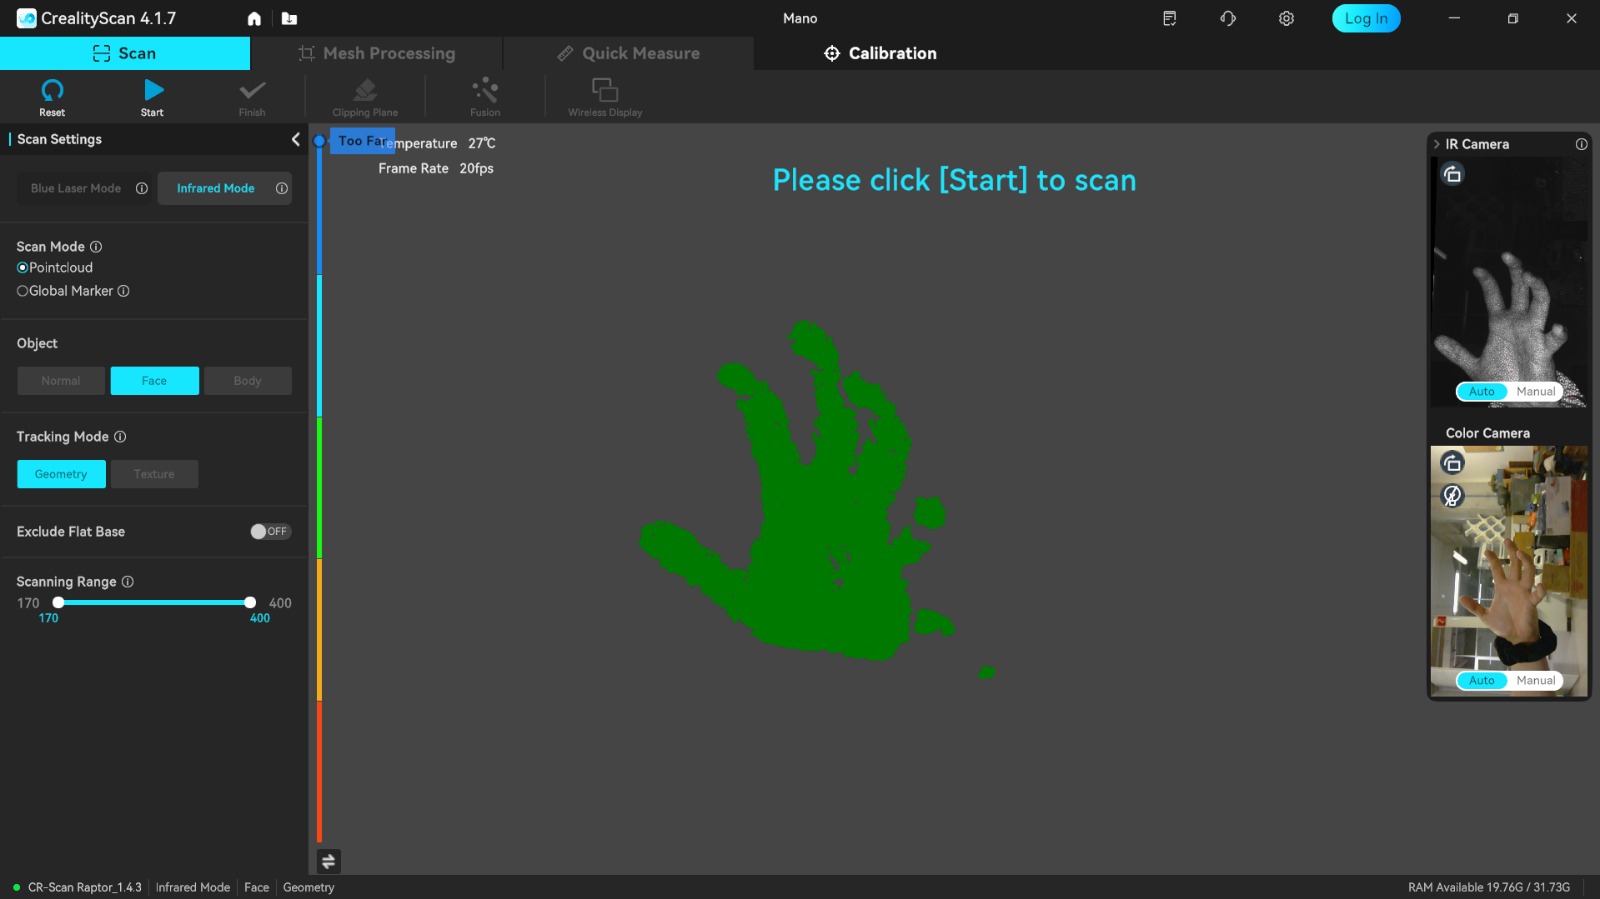This screenshot has width=1600, height=899.
Task: Click the distance indicator color bar
Action: tap(319, 490)
